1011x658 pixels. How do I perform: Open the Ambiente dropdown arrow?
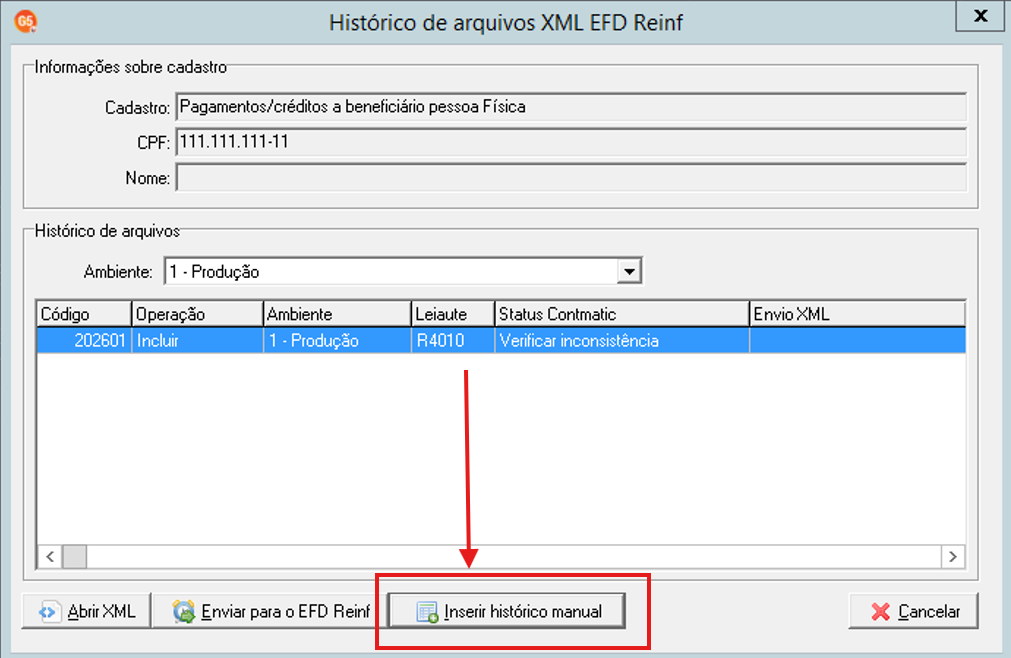coord(629,271)
